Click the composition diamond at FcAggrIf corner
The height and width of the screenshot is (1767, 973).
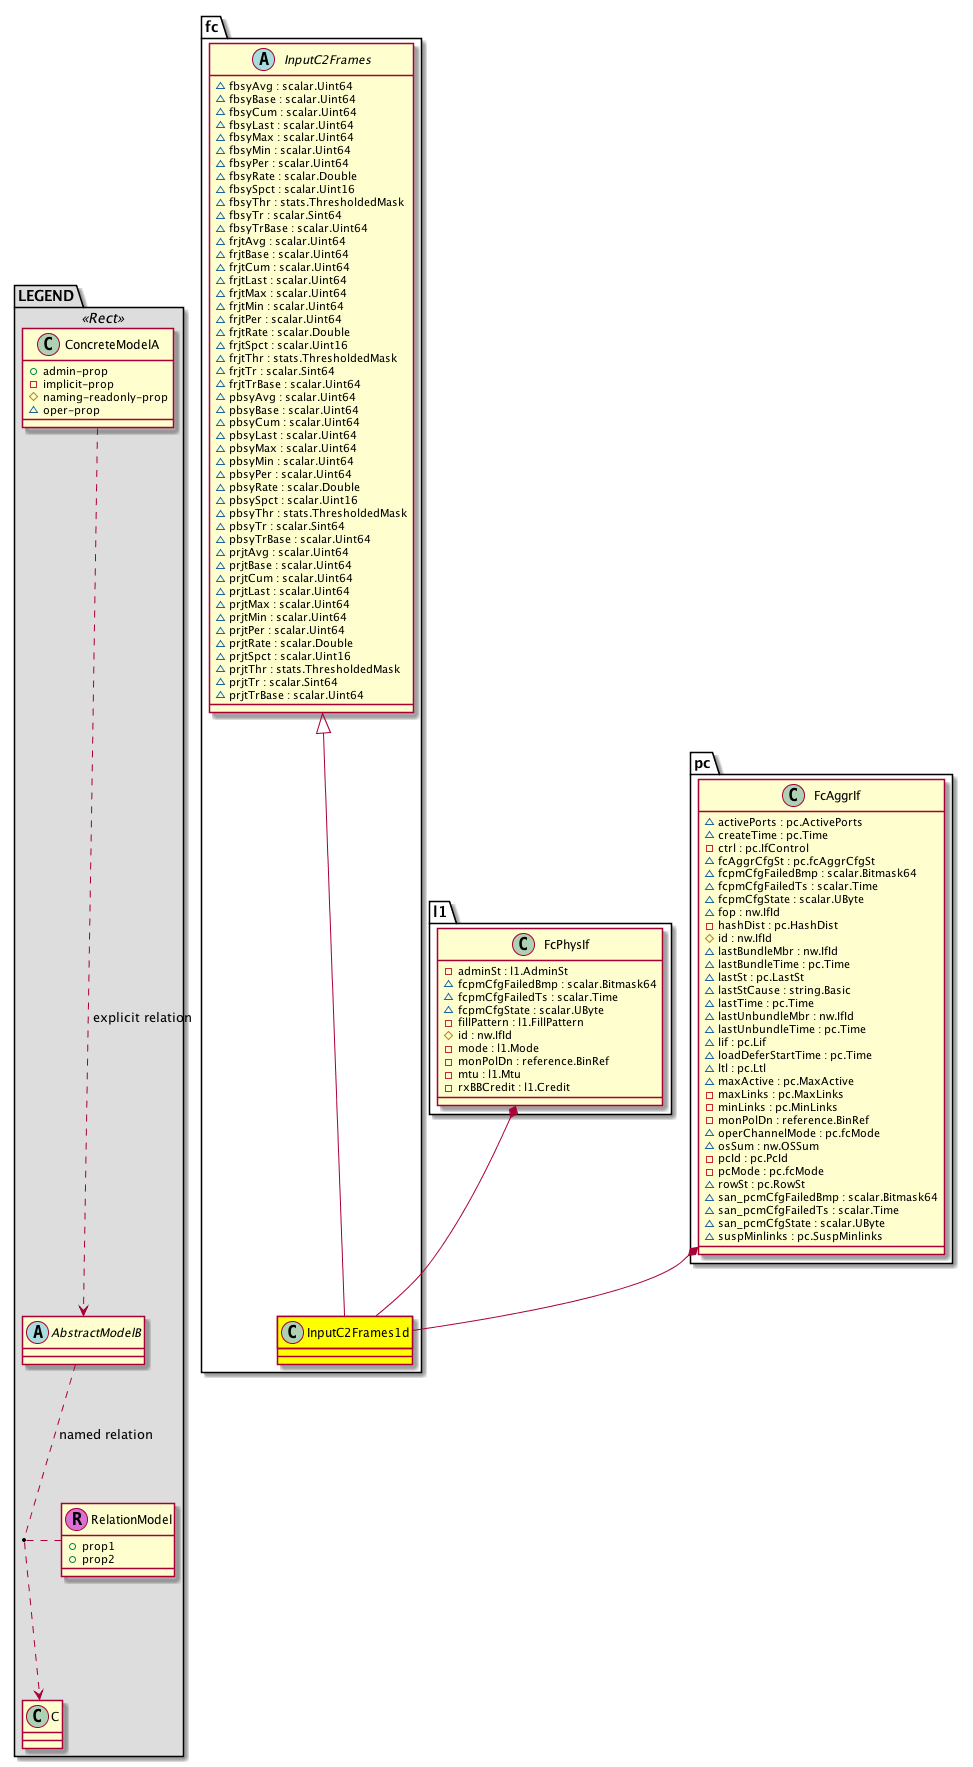693,1252
